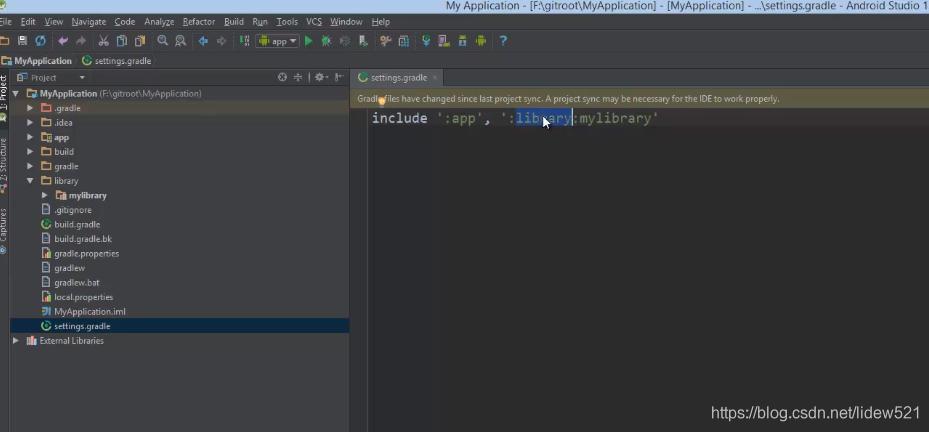Close the settings.gradle editor tab
This screenshot has width=929, height=432.
click(434, 78)
